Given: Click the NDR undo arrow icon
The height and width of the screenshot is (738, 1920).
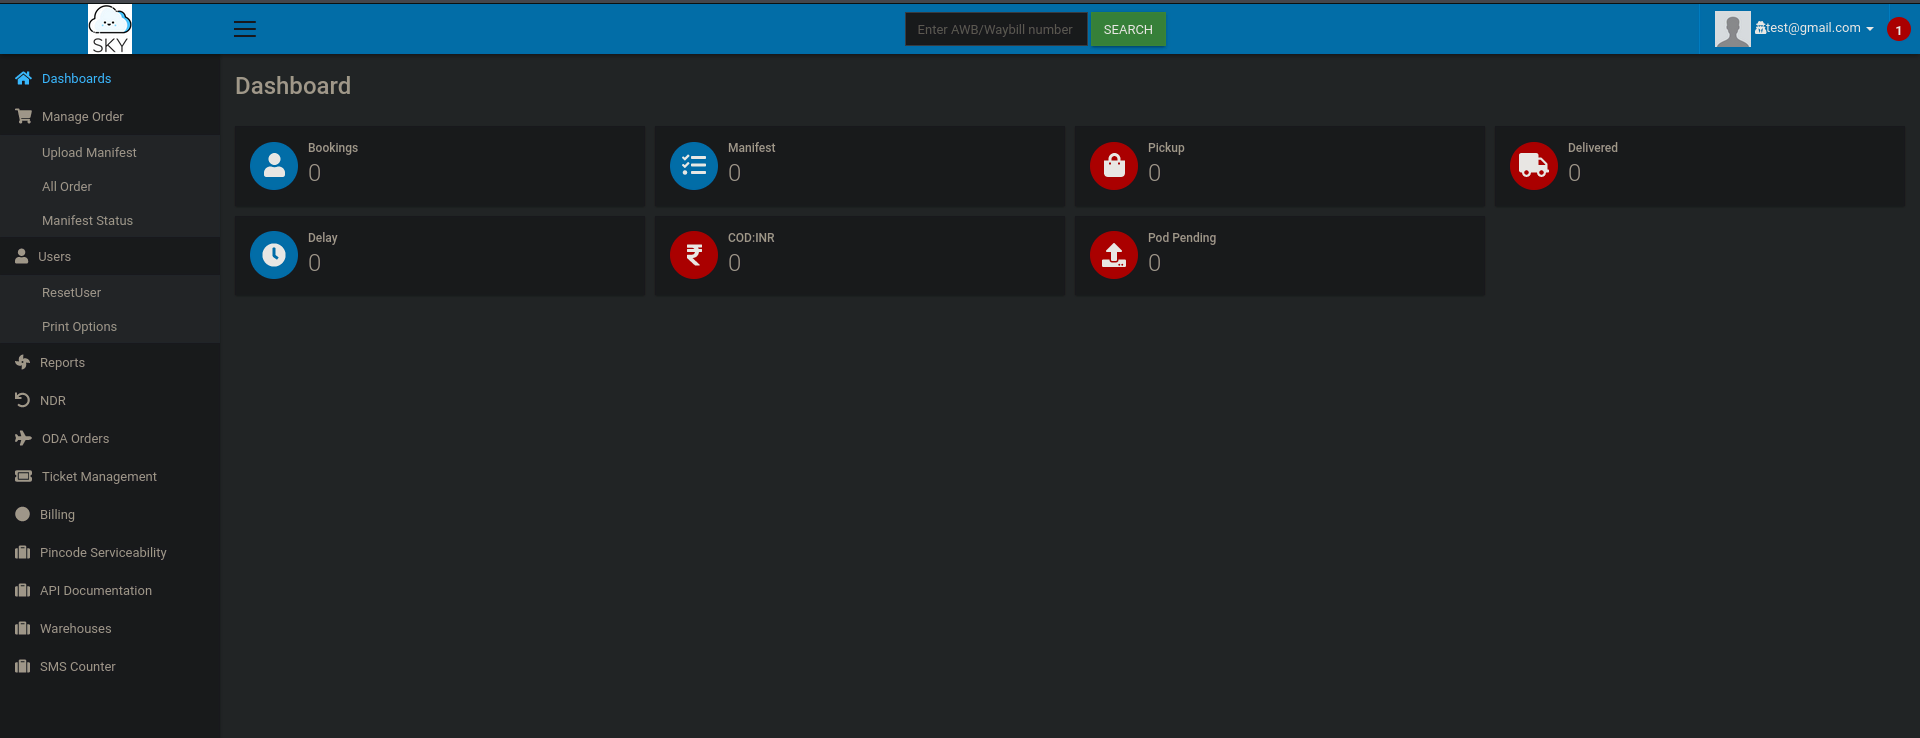Looking at the screenshot, I should coord(22,400).
